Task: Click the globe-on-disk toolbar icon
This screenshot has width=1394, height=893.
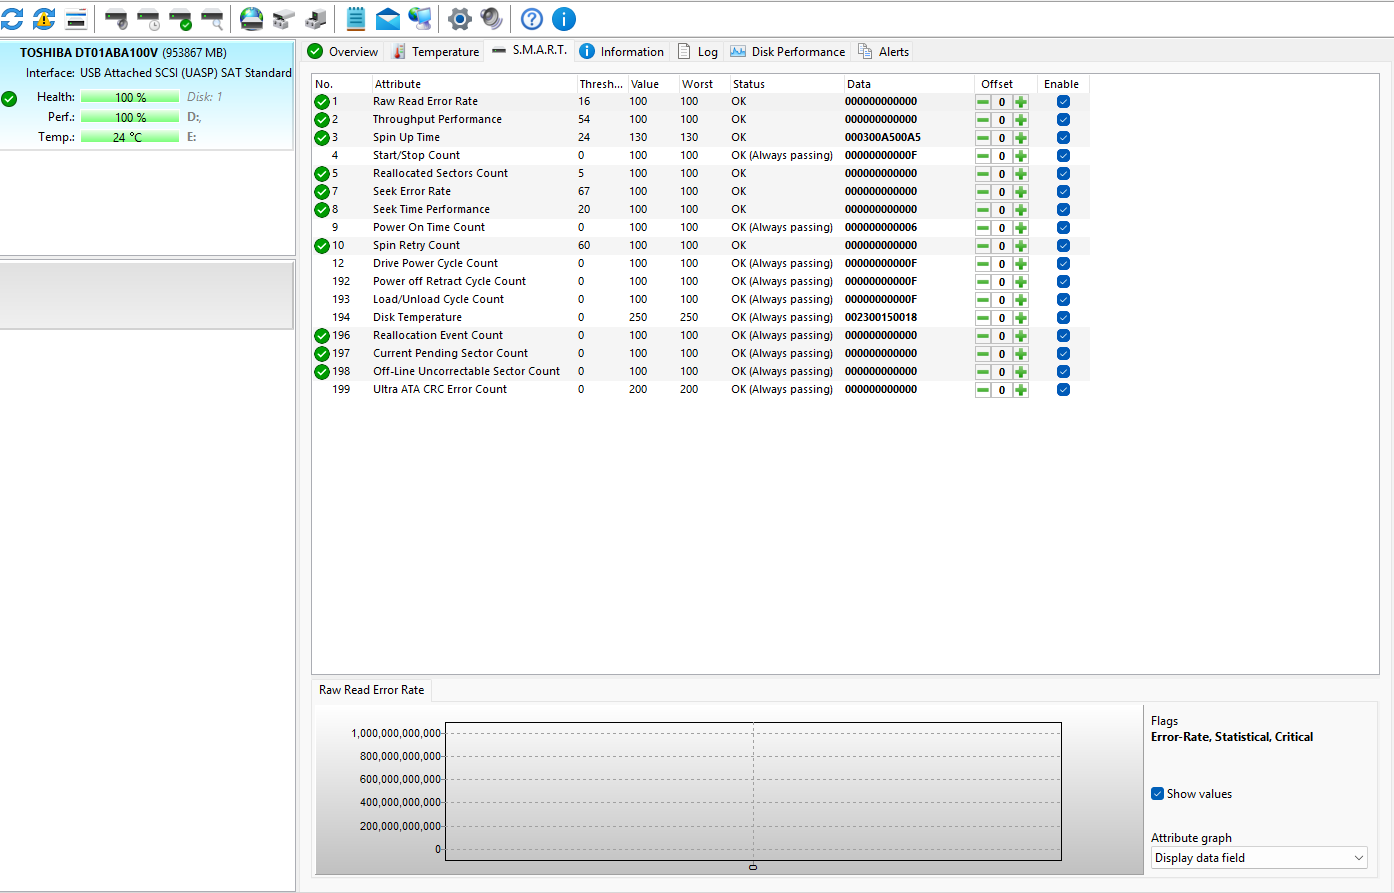Action: coord(252,19)
